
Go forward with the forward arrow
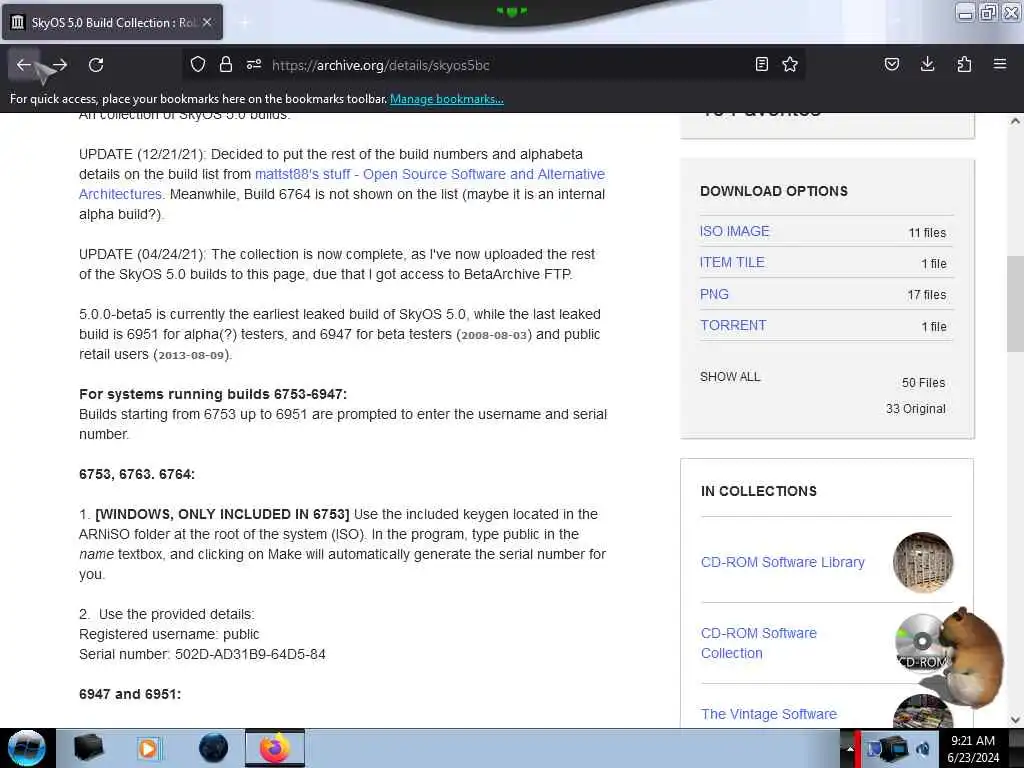[x=59, y=65]
